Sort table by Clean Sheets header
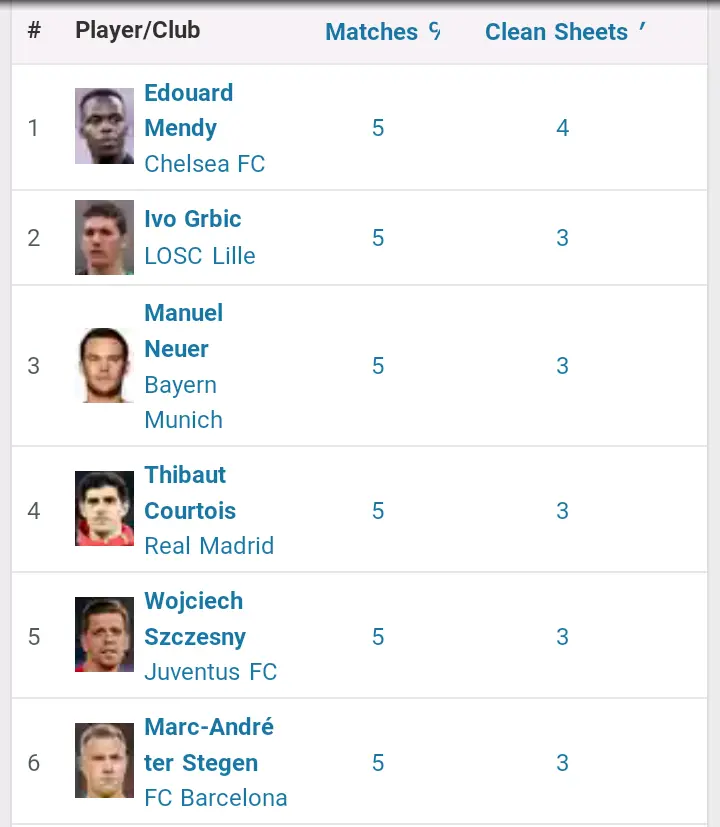The image size is (720, 827). point(556,32)
